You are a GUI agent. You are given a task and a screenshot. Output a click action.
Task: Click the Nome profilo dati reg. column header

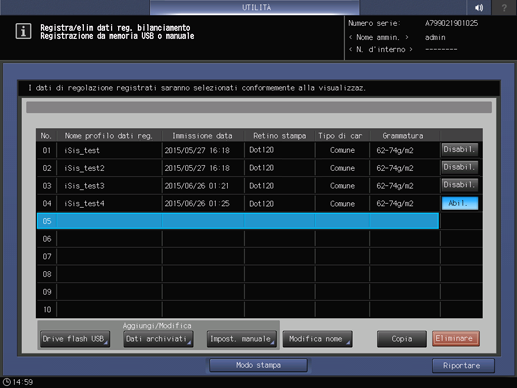click(x=108, y=136)
